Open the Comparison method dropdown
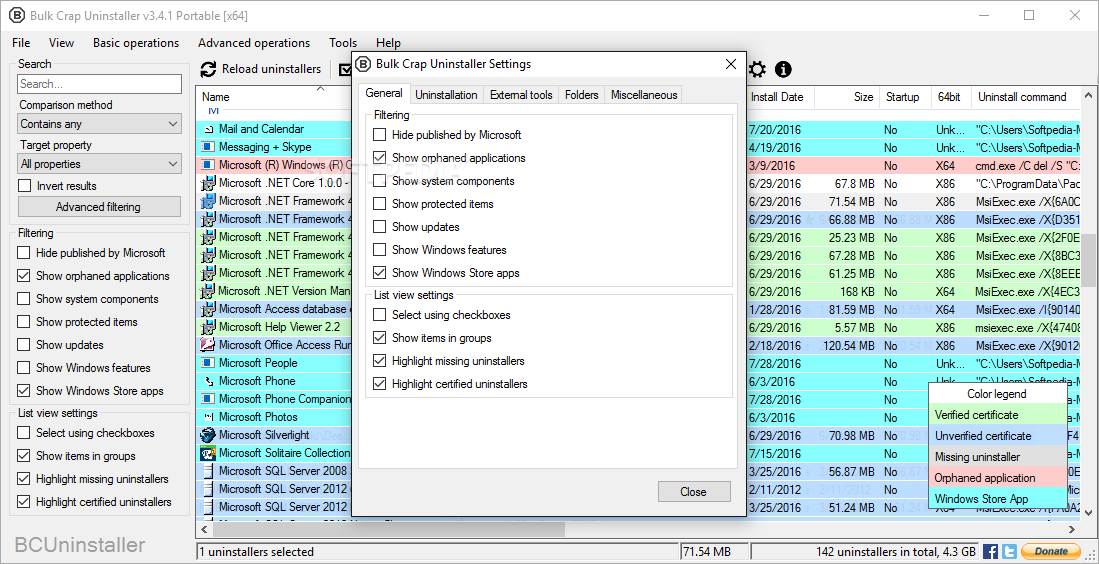1099x564 pixels. click(100, 124)
